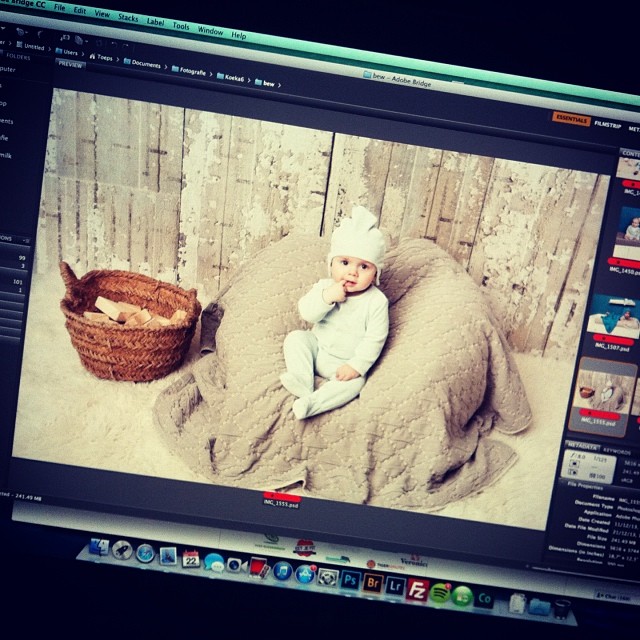
Task: Open the recent files dropdown in toolbar
Action: click(21, 32)
